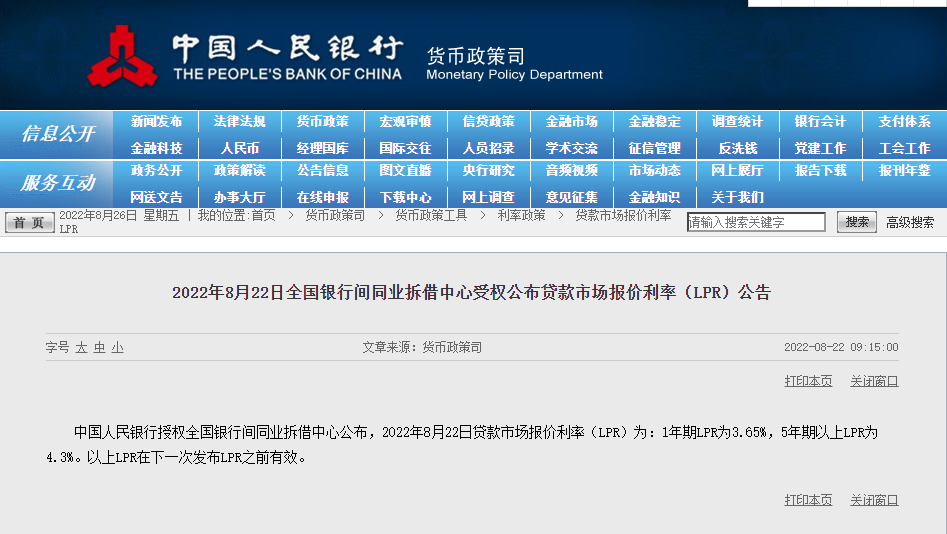The height and width of the screenshot is (534, 947).
Task: Go to 调查统计 section
Action: (737, 121)
